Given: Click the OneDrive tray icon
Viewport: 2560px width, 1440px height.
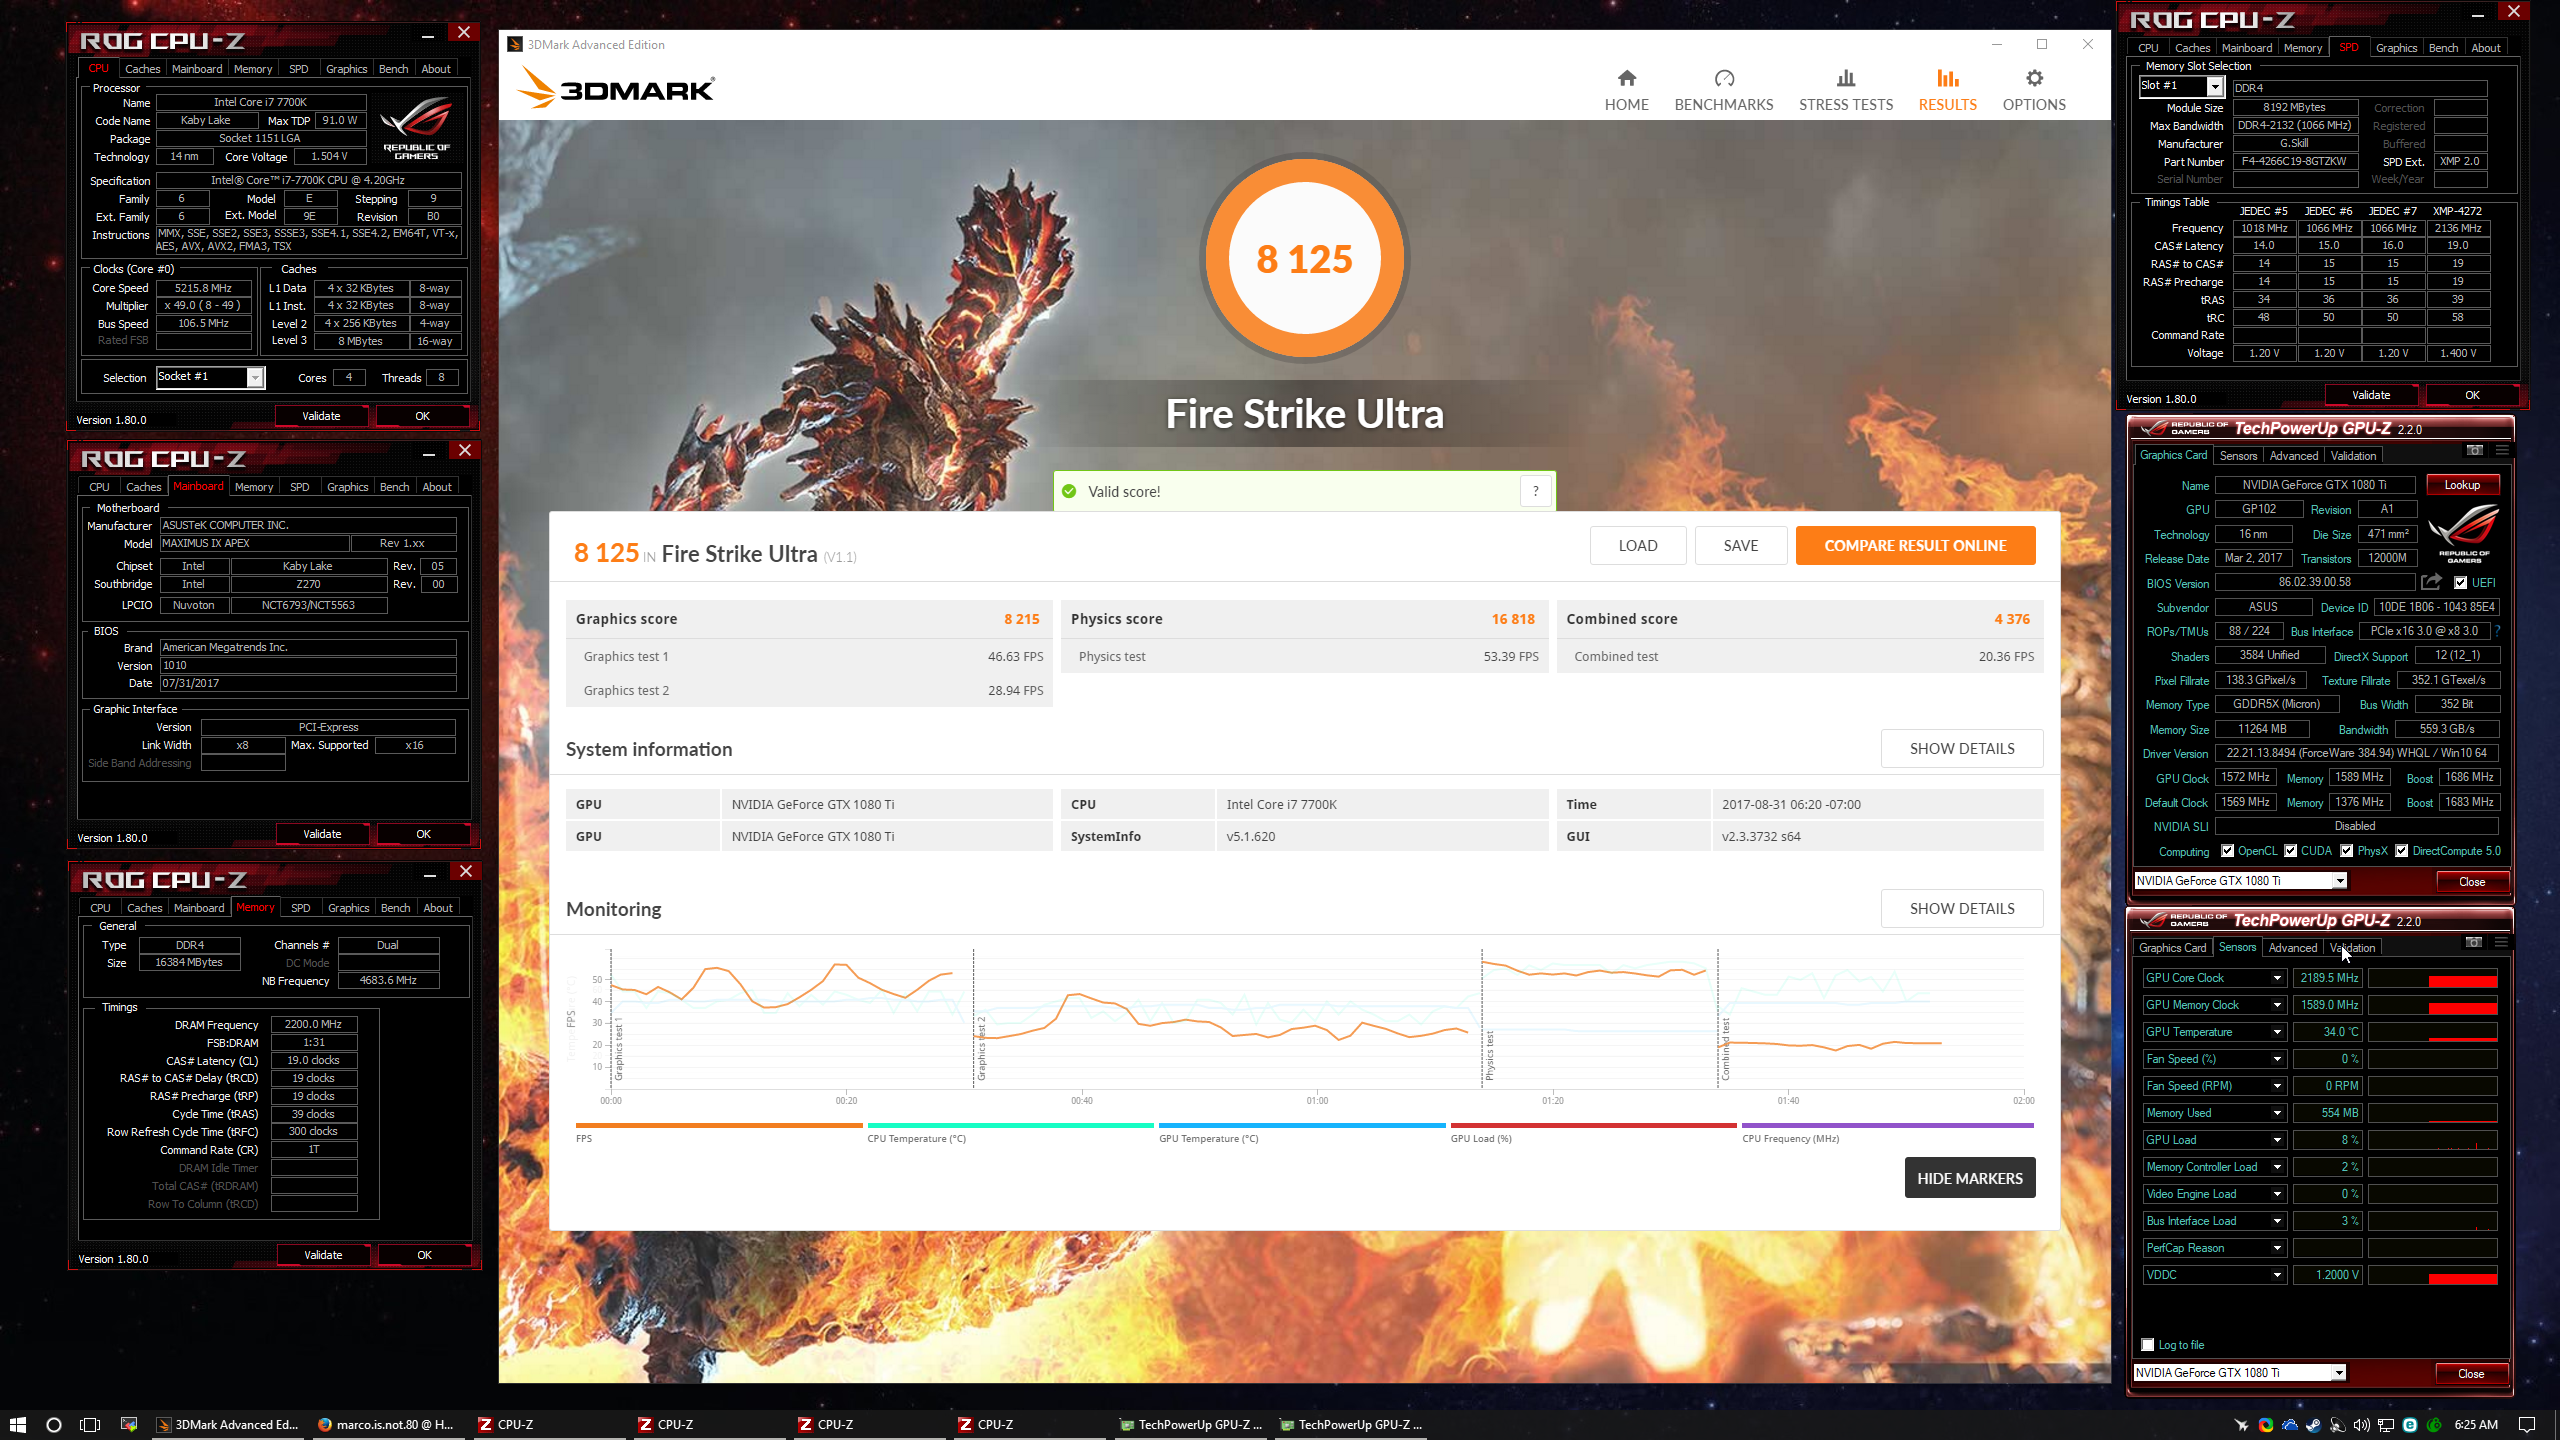Looking at the screenshot, I should 2289,1425.
